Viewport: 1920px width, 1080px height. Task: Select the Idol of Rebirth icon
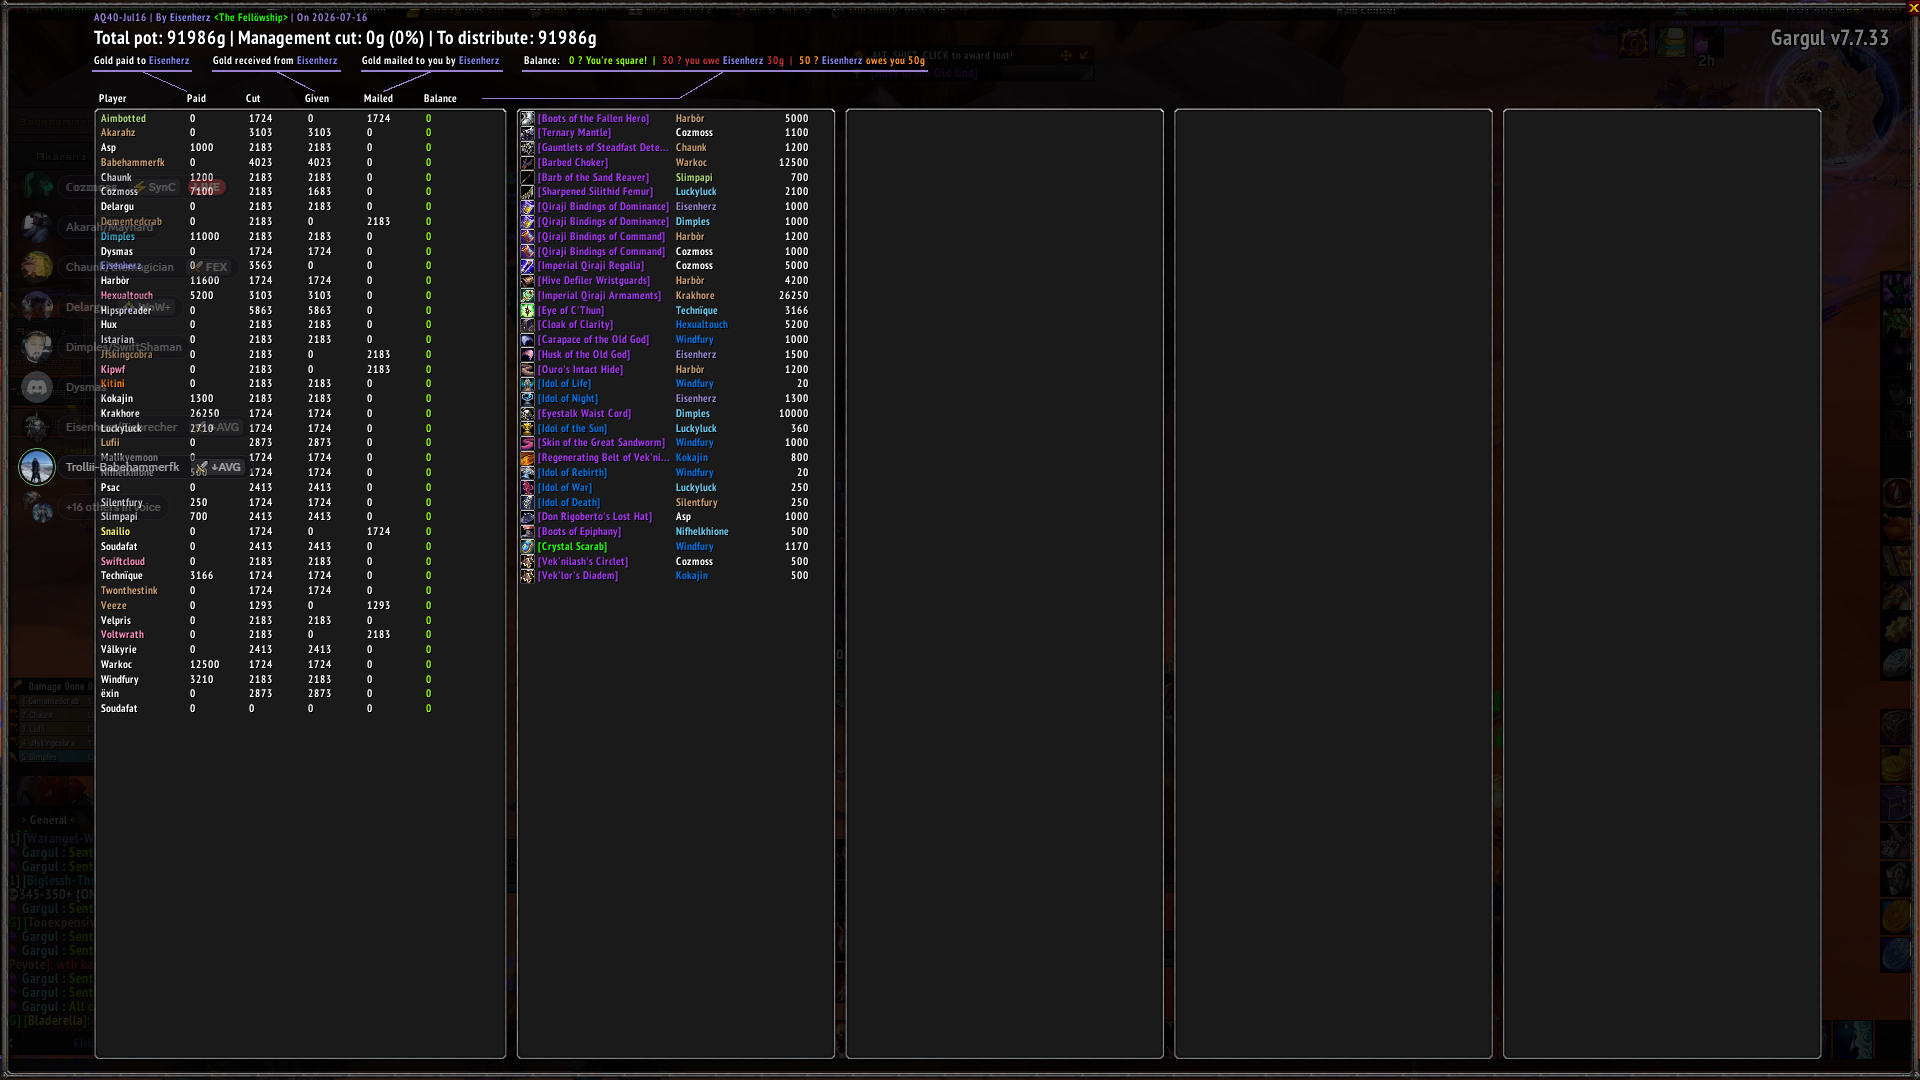tap(527, 473)
